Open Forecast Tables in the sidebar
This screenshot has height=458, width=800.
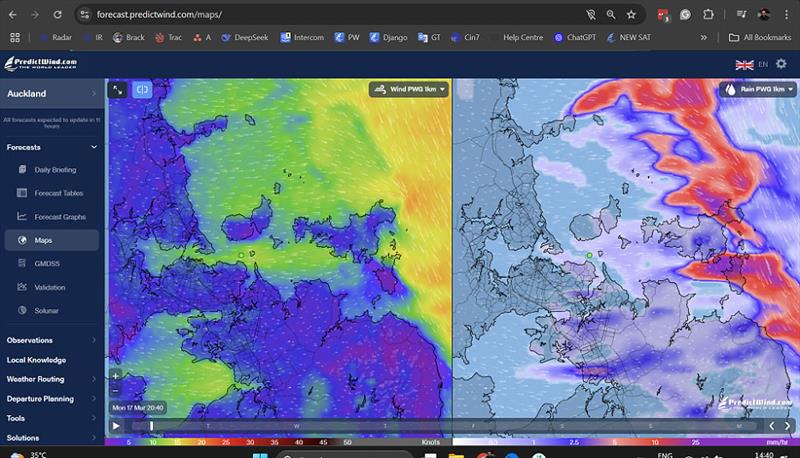[x=58, y=193]
